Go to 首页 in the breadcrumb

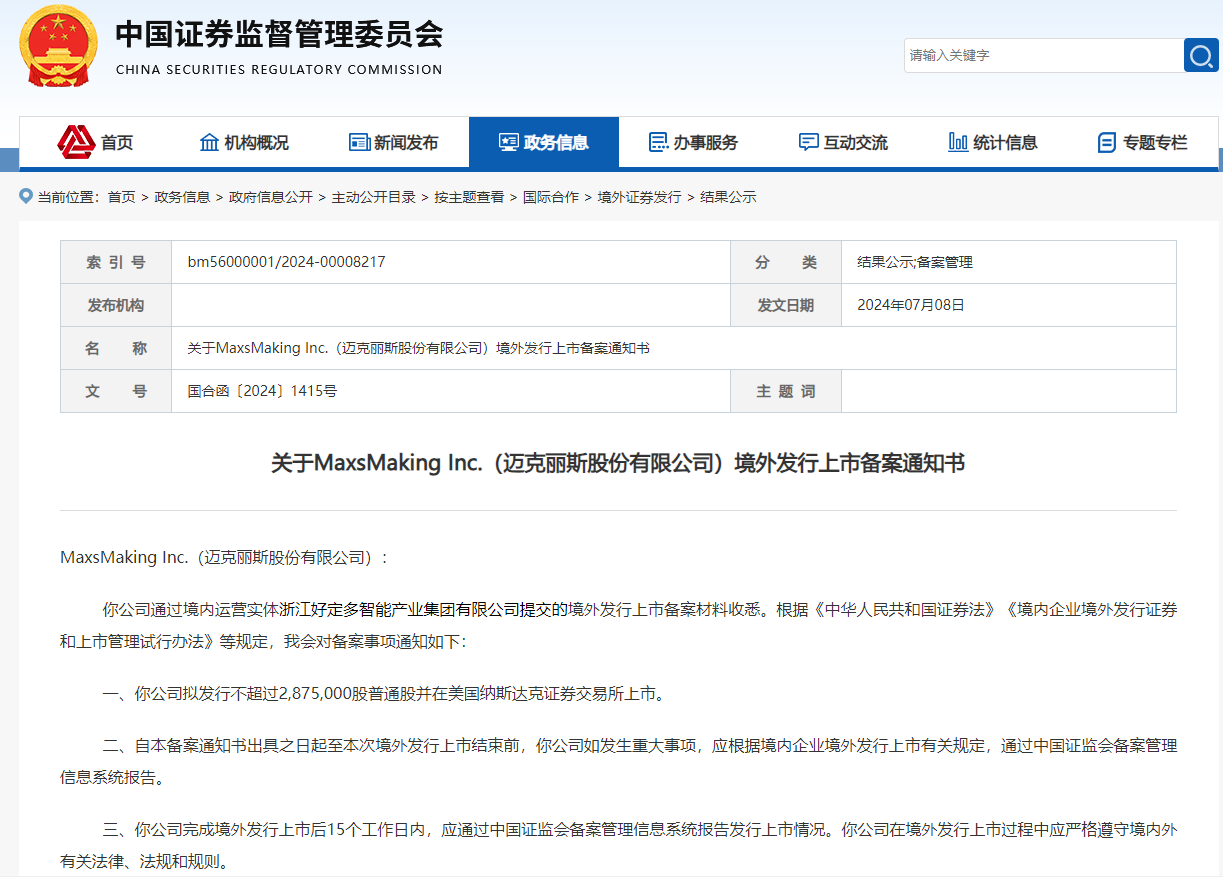pyautogui.click(x=122, y=197)
